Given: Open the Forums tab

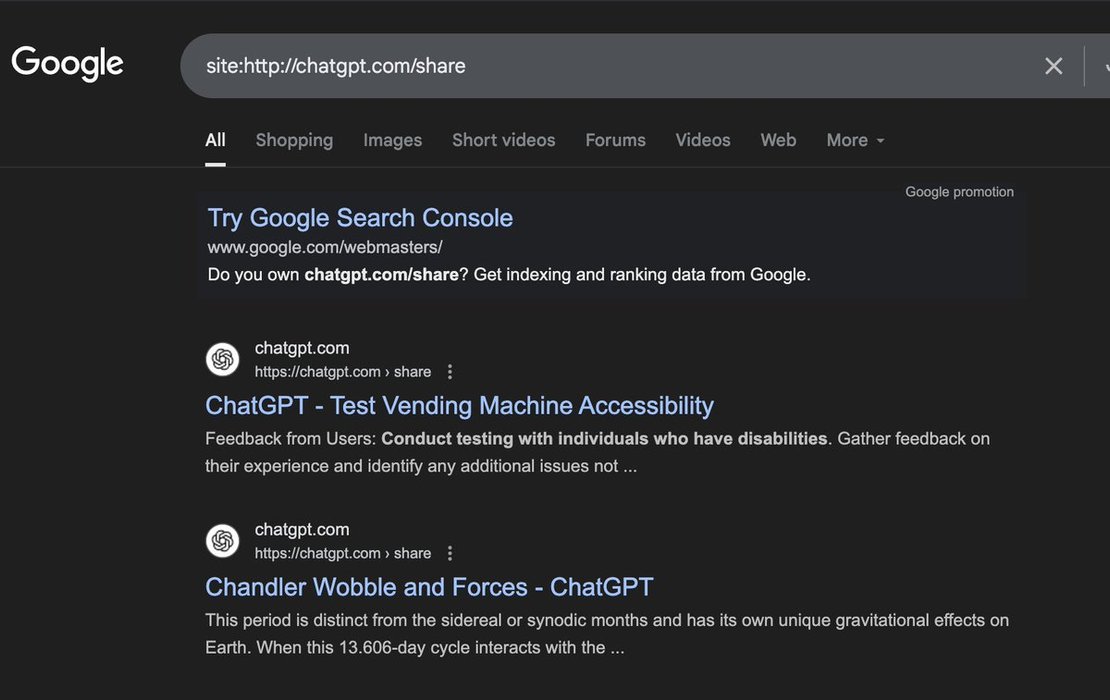Looking at the screenshot, I should [615, 140].
